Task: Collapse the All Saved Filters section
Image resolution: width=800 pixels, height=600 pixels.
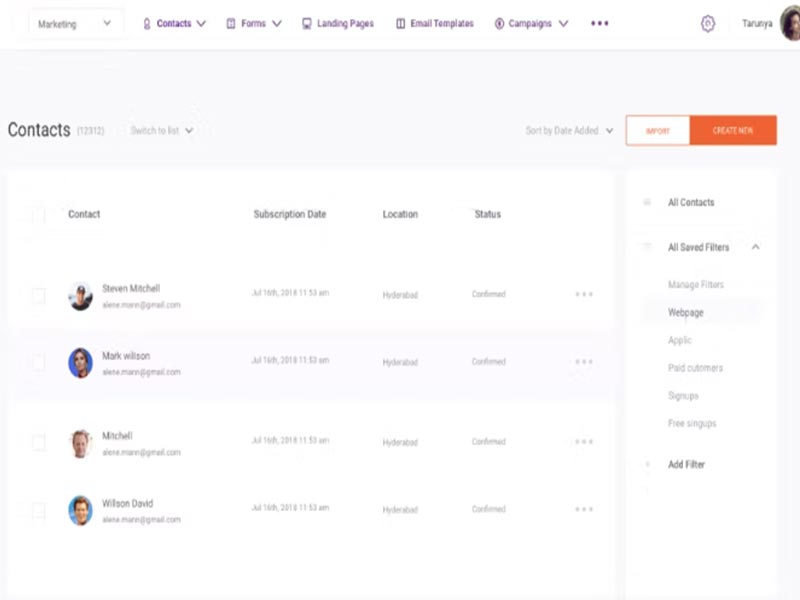Action: coord(755,247)
